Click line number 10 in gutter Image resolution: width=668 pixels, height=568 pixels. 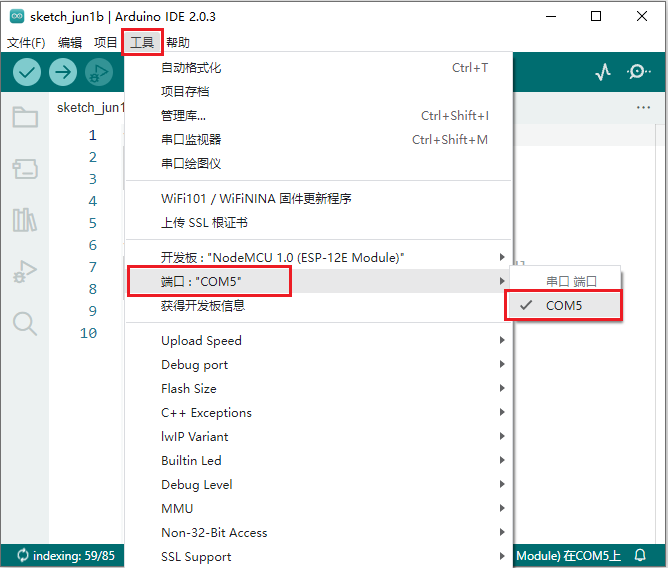(x=89, y=333)
